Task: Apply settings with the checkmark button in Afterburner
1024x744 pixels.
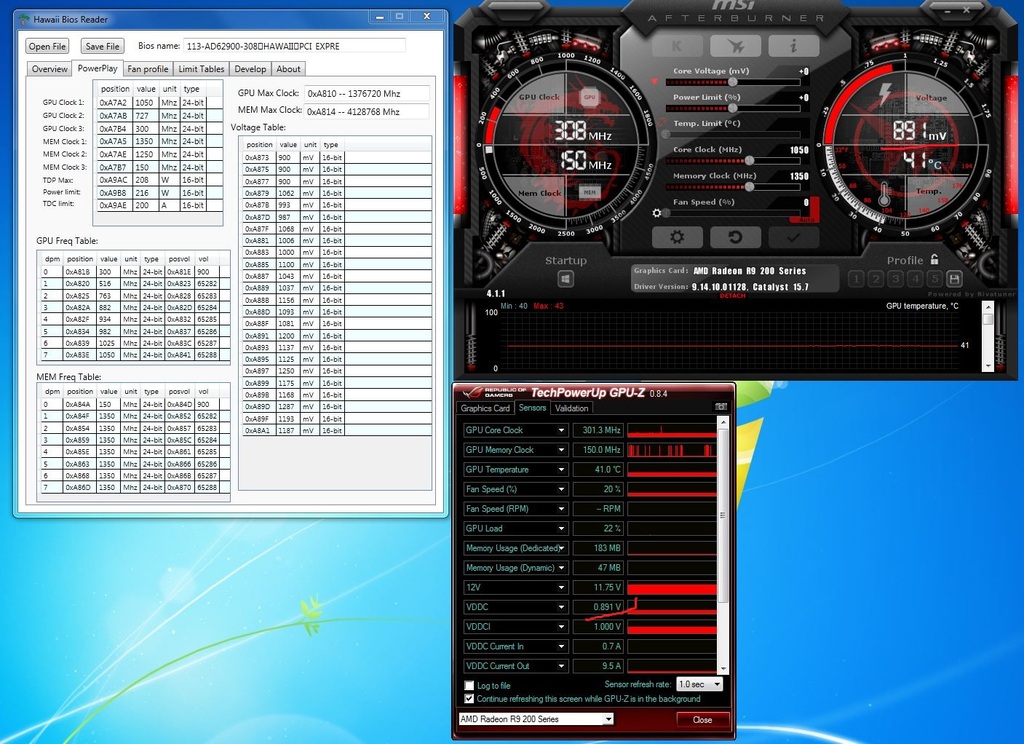Action: tap(793, 237)
